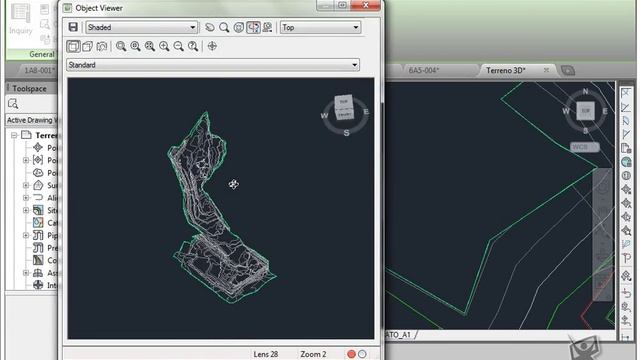This screenshot has height=360, width=640.
Task: Click the last zoom magnifier icon in row
Action: [x=193, y=46]
